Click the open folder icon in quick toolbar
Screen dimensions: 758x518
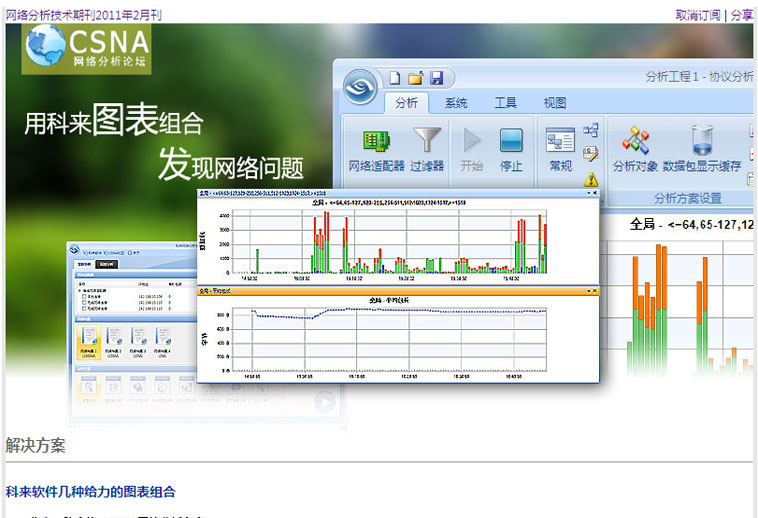click(x=415, y=78)
